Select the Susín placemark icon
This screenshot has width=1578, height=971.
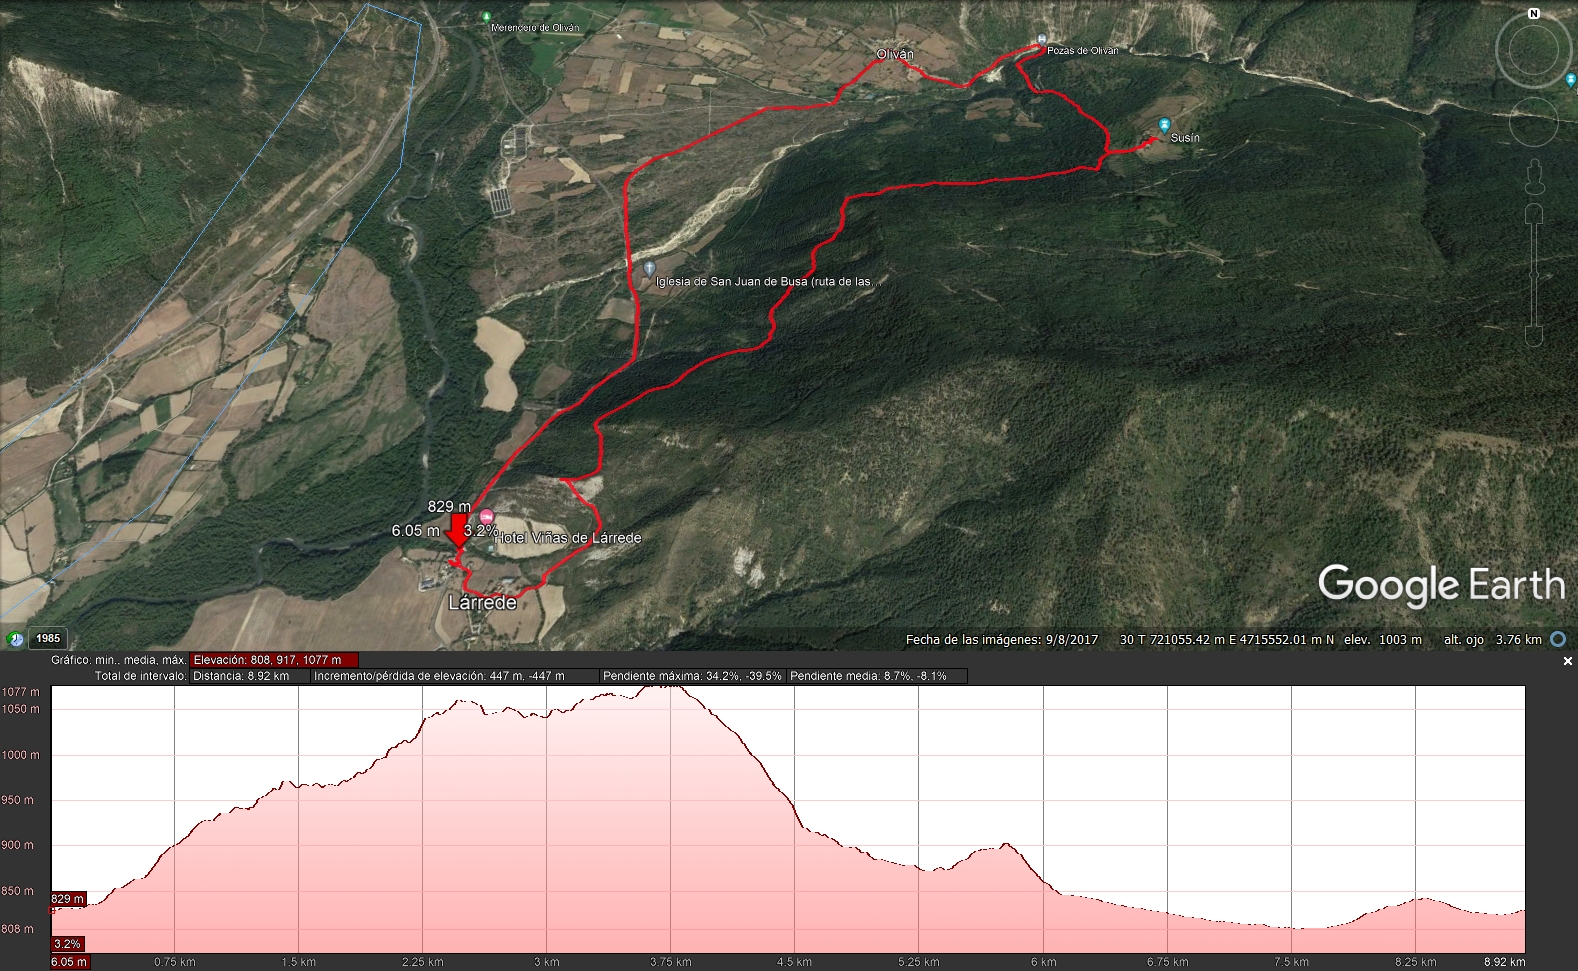1164,125
